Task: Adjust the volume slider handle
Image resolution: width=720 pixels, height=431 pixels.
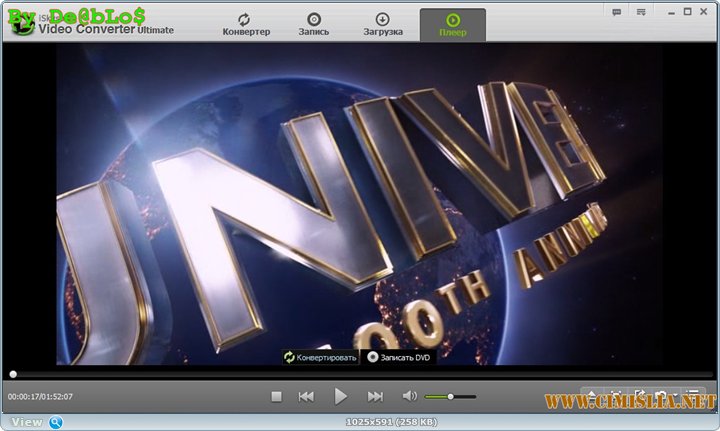Action: click(451, 397)
